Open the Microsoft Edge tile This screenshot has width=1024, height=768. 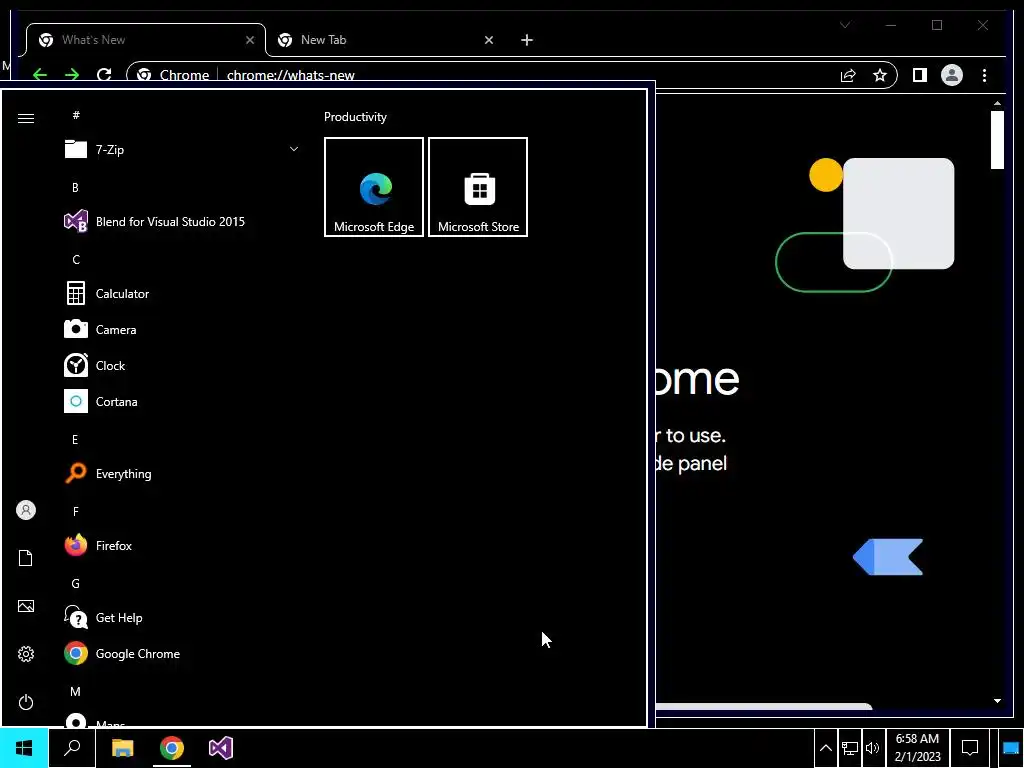(x=374, y=187)
